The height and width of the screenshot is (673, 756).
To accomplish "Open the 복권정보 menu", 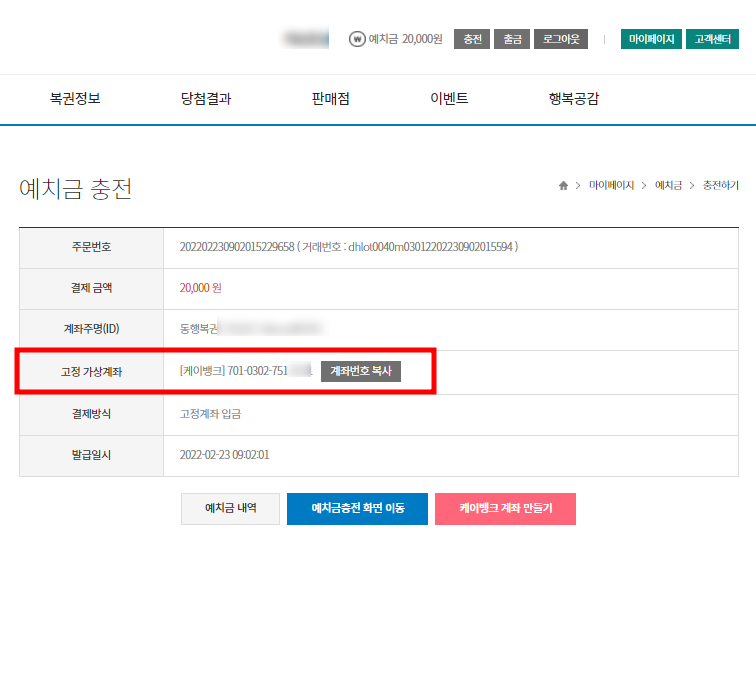I will pyautogui.click(x=75, y=98).
